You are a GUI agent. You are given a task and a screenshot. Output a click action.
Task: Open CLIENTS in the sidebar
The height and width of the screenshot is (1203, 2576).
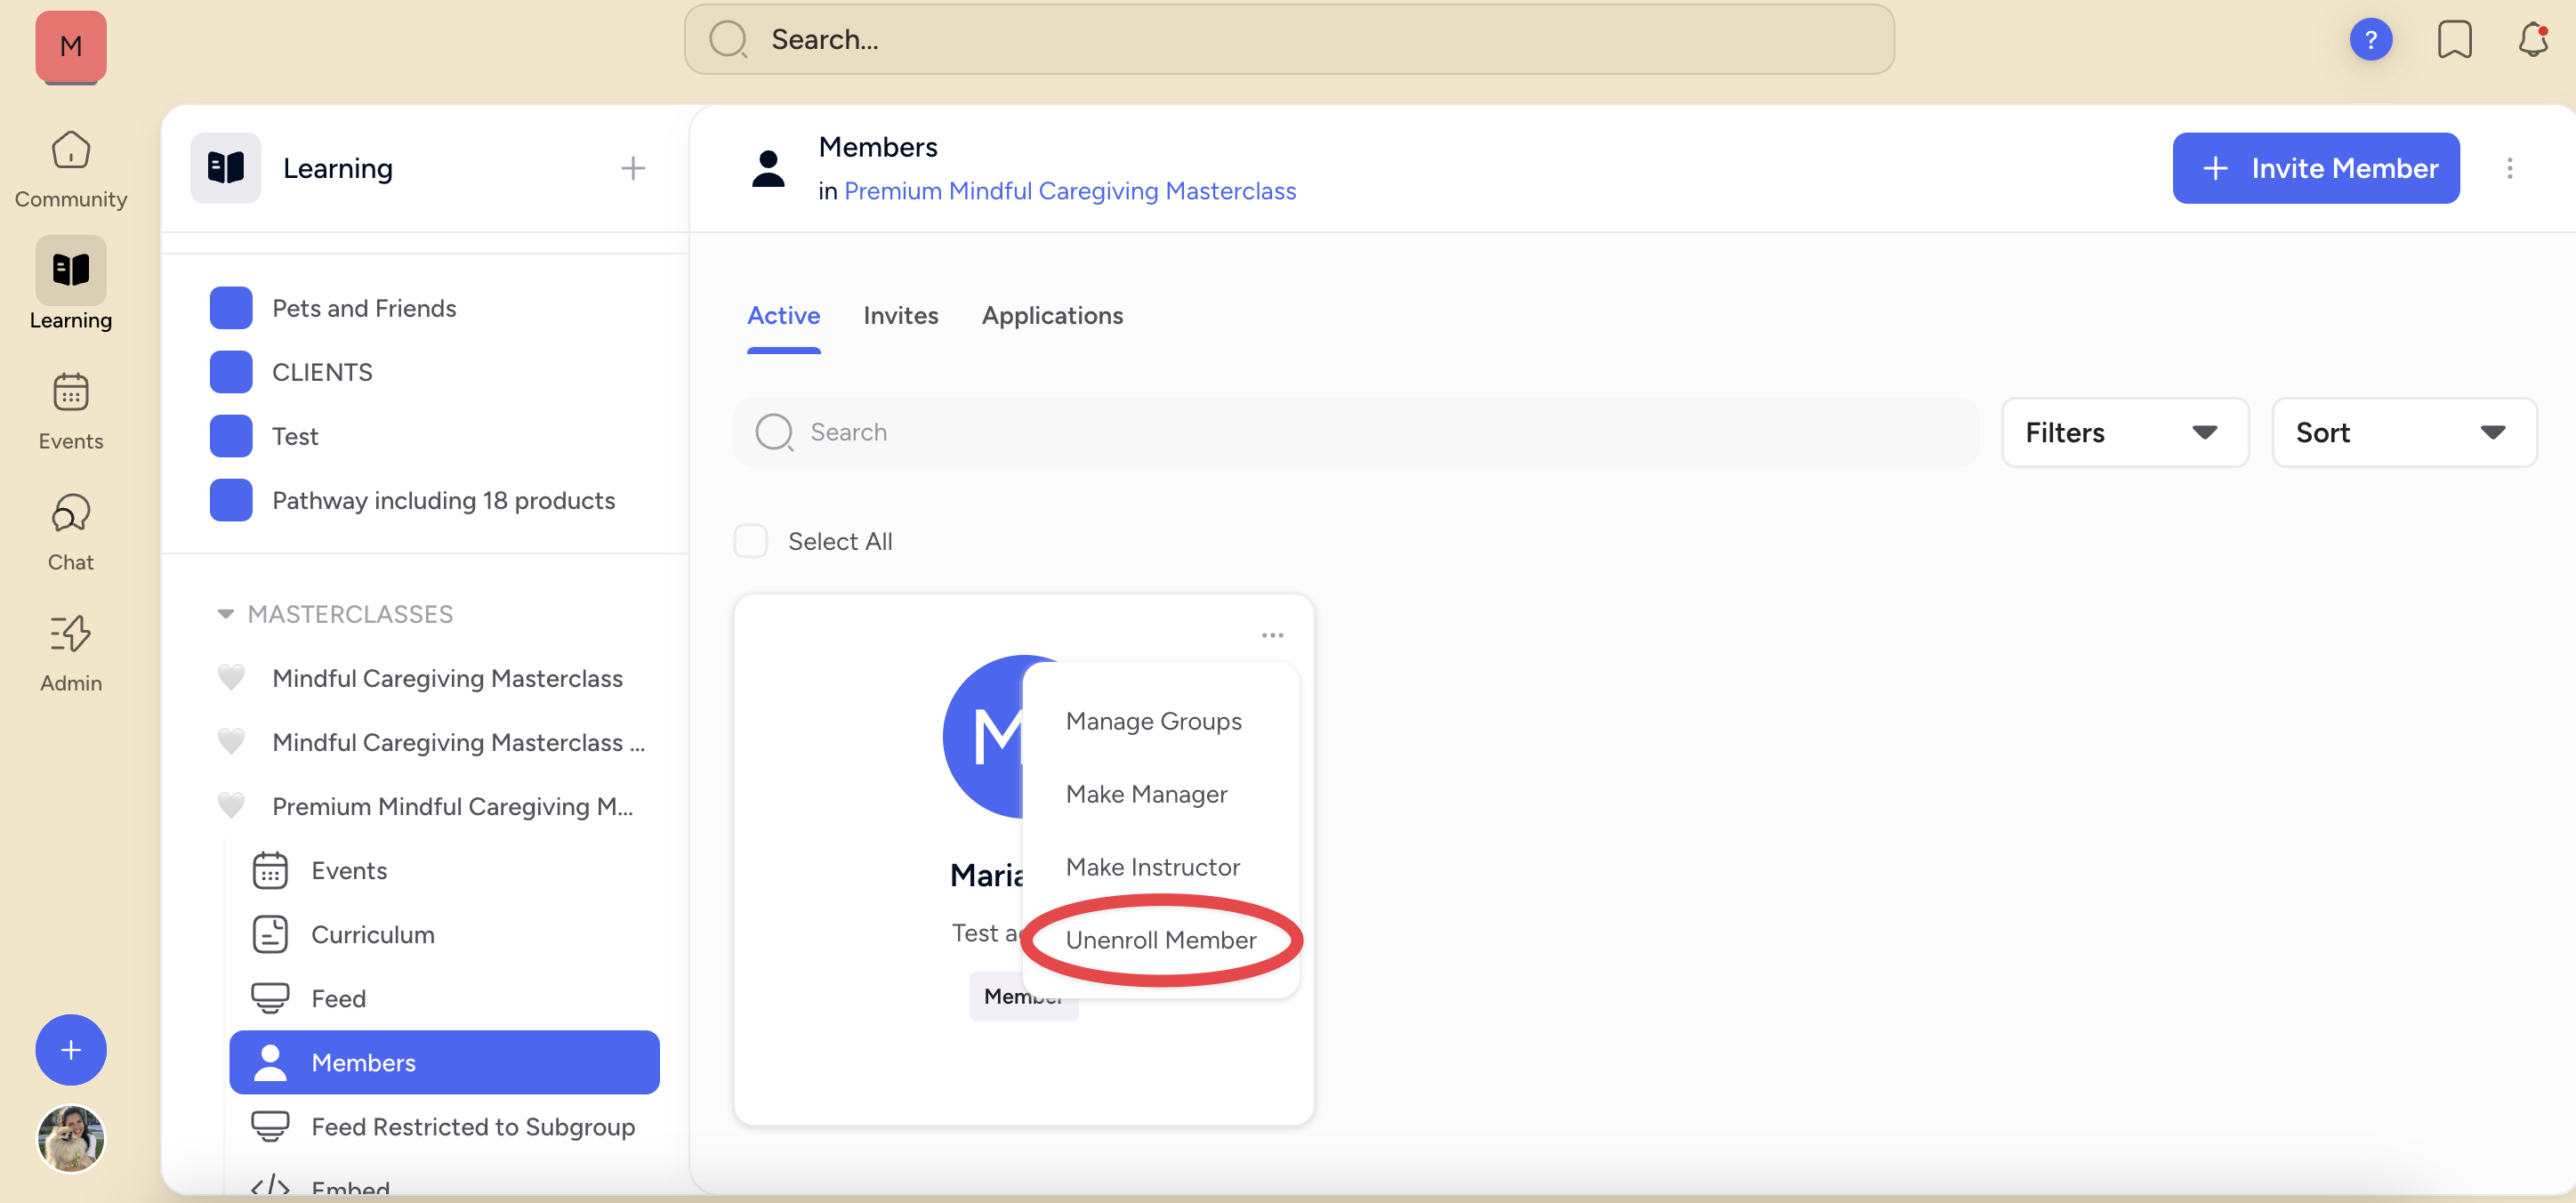pos(322,372)
